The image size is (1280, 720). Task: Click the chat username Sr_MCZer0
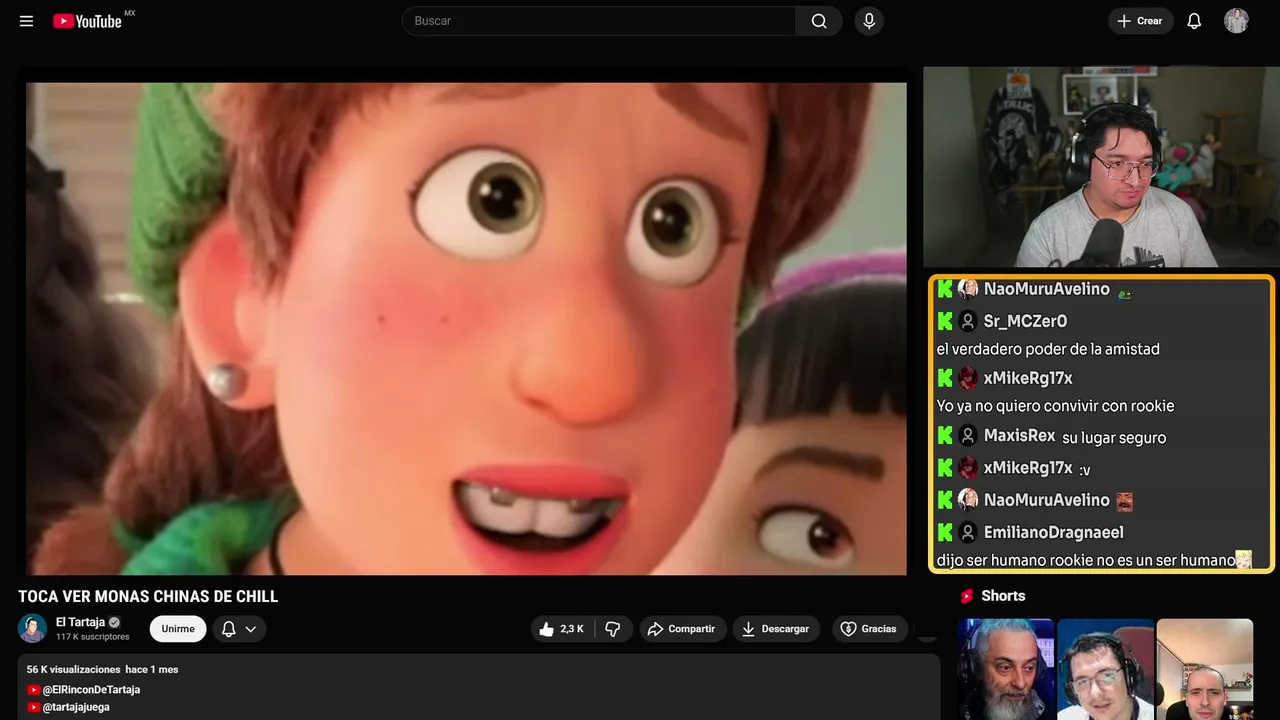[x=1025, y=321]
